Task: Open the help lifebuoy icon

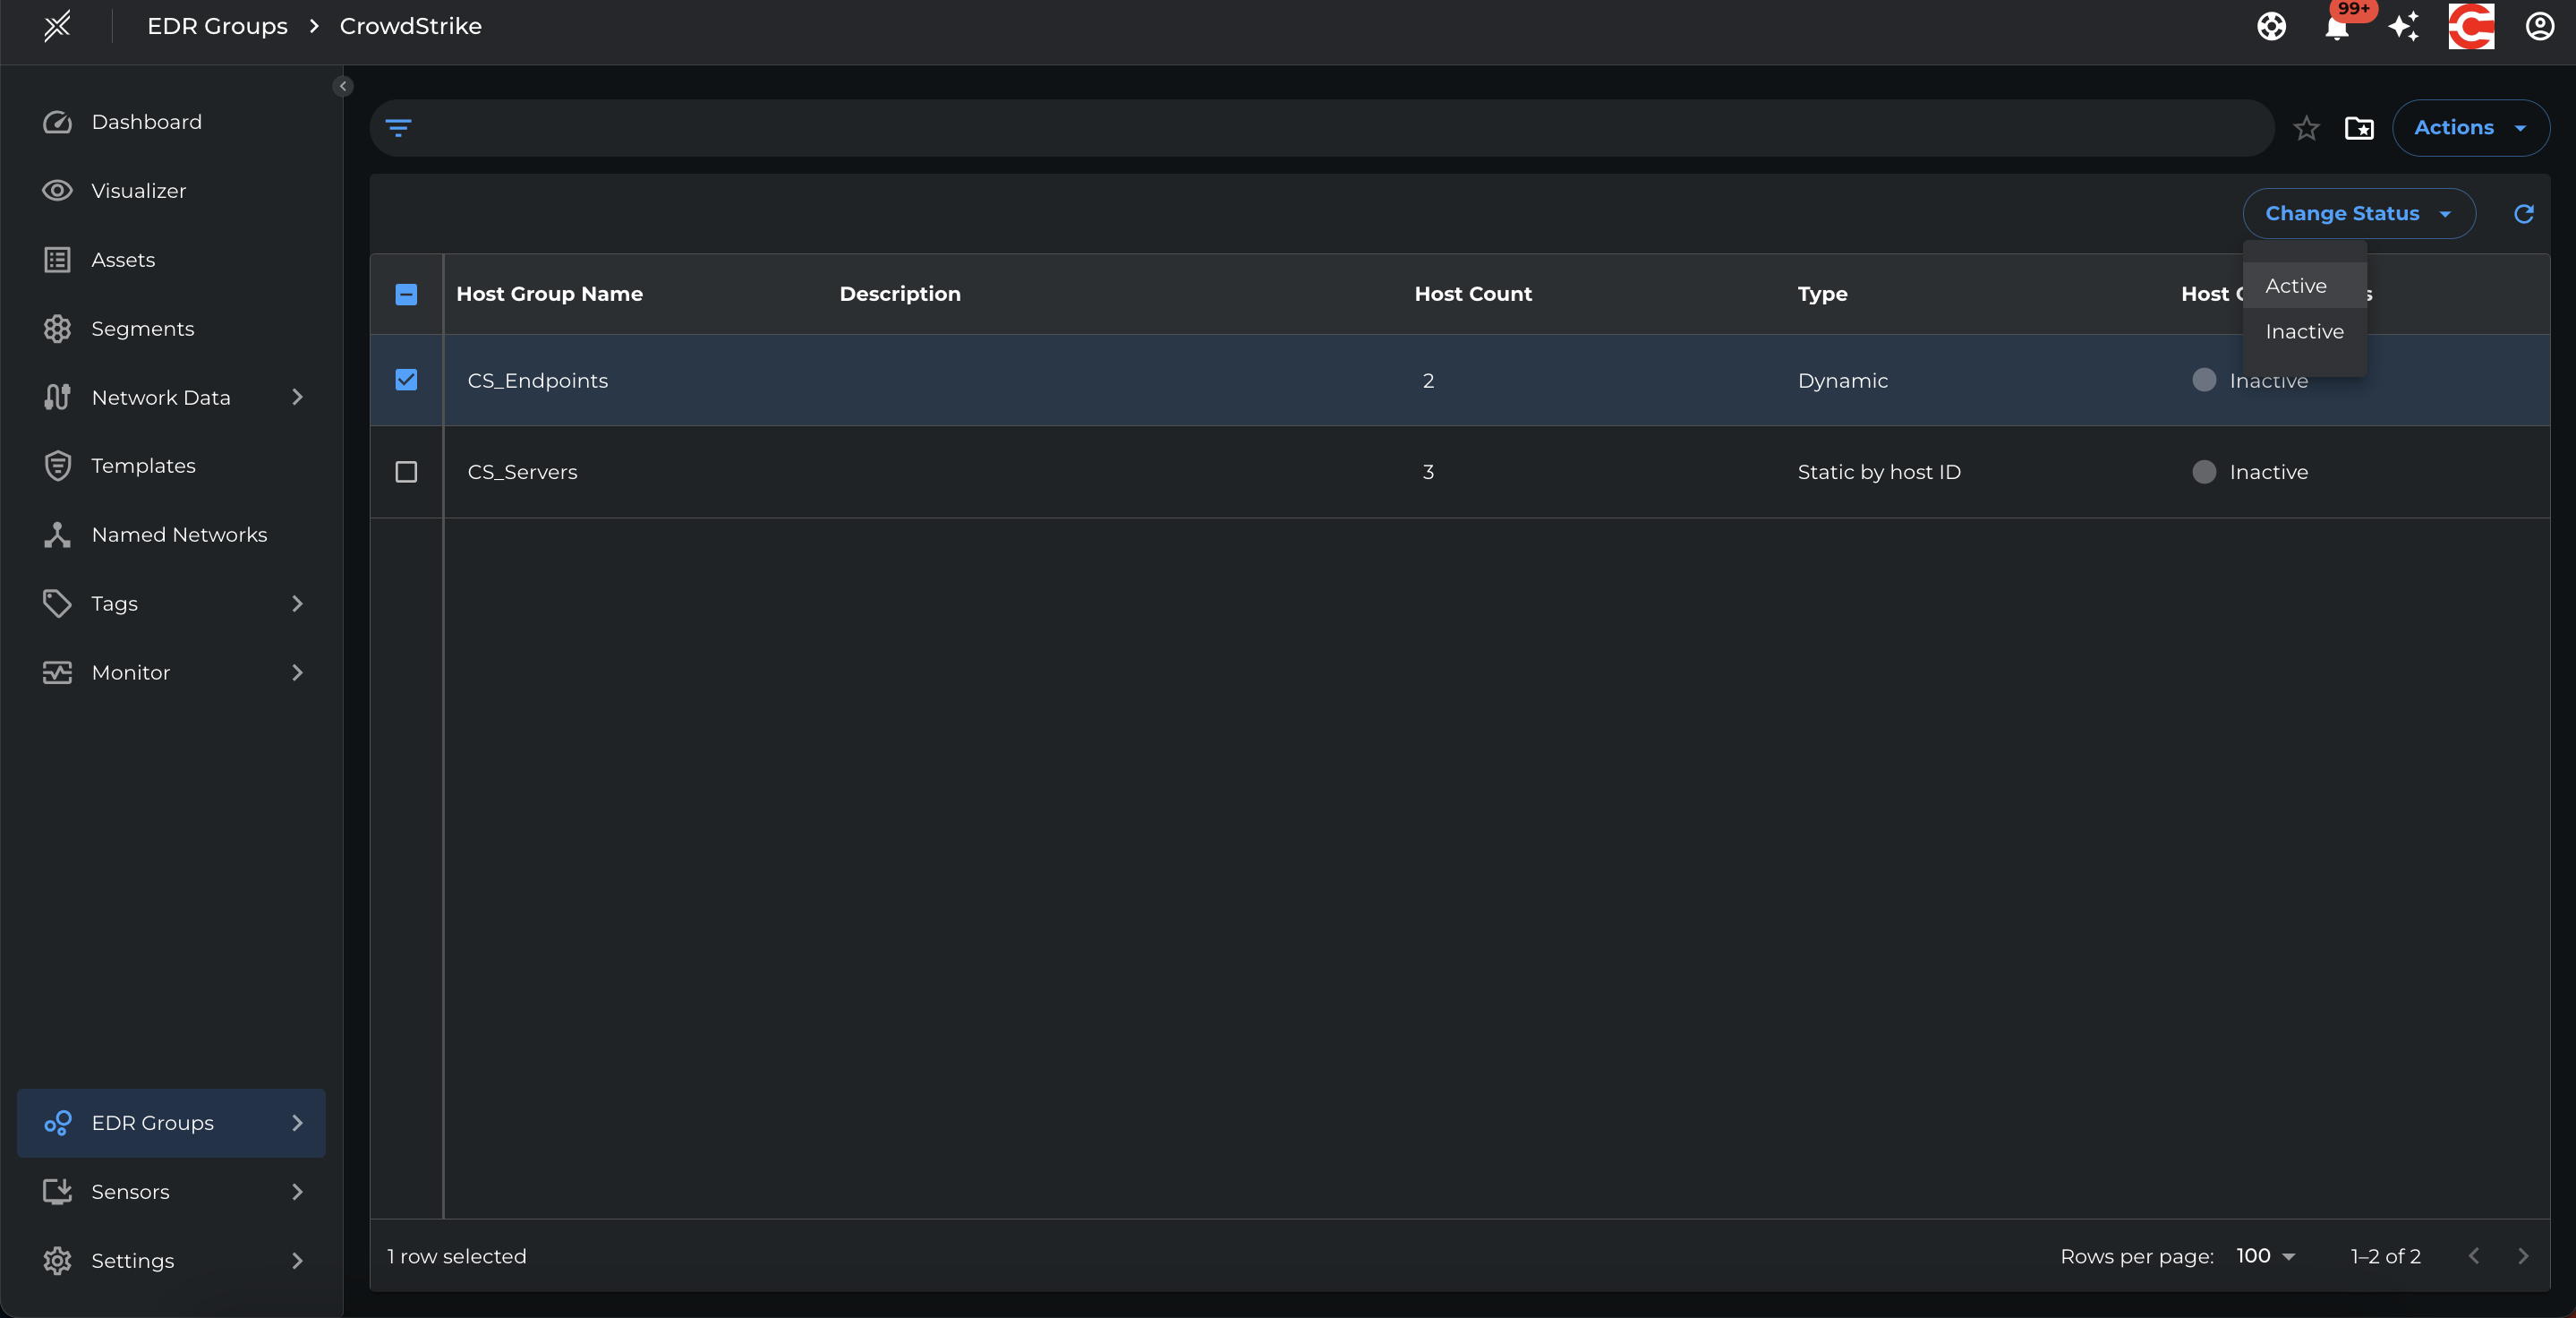Action: [2271, 27]
